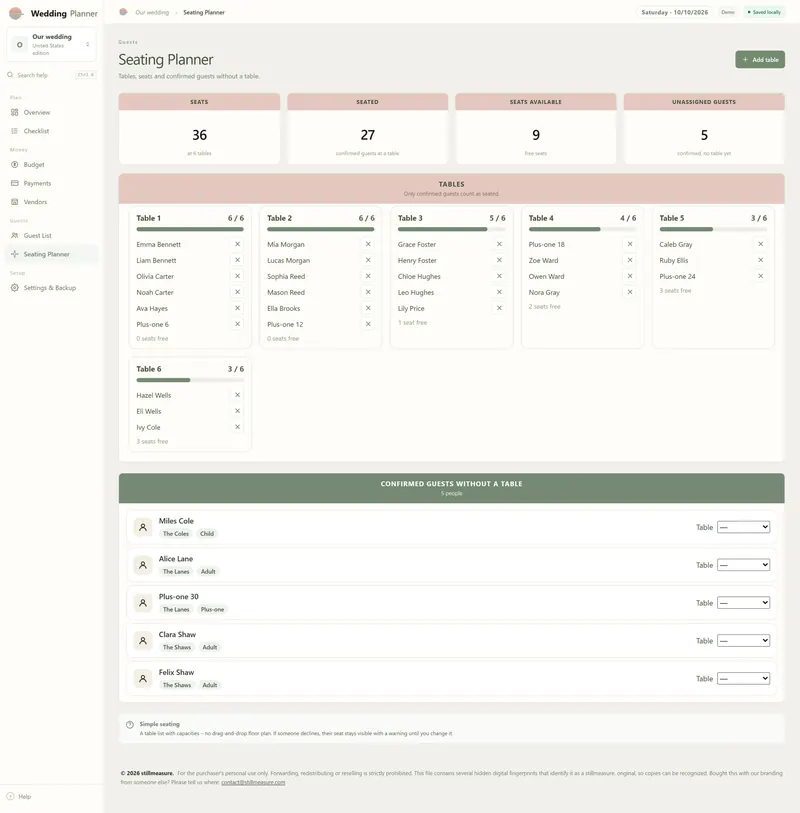Click the Add table button
The image size is (800, 813).
pyautogui.click(x=760, y=60)
